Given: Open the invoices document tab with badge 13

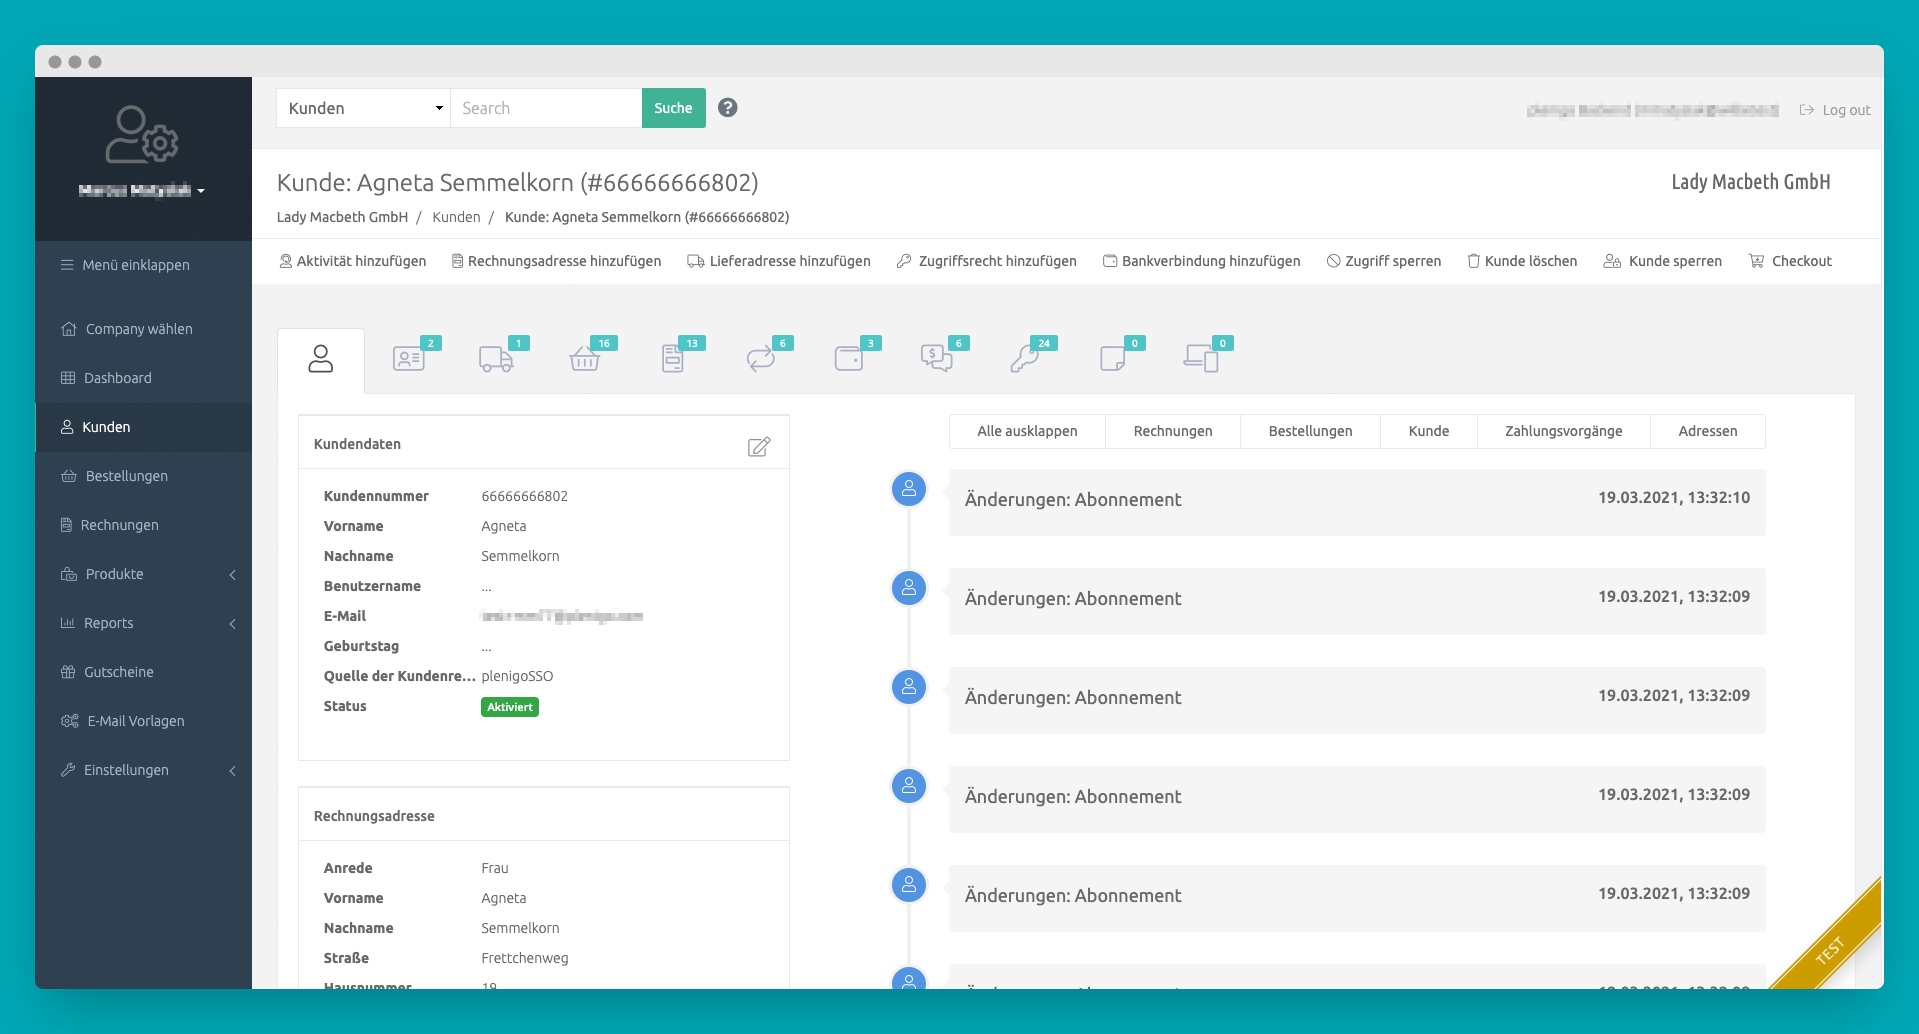Looking at the screenshot, I should (673, 358).
